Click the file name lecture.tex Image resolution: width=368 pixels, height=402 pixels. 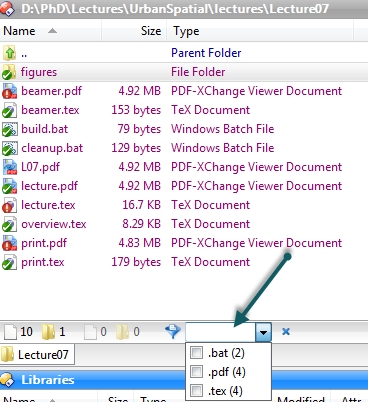48,205
